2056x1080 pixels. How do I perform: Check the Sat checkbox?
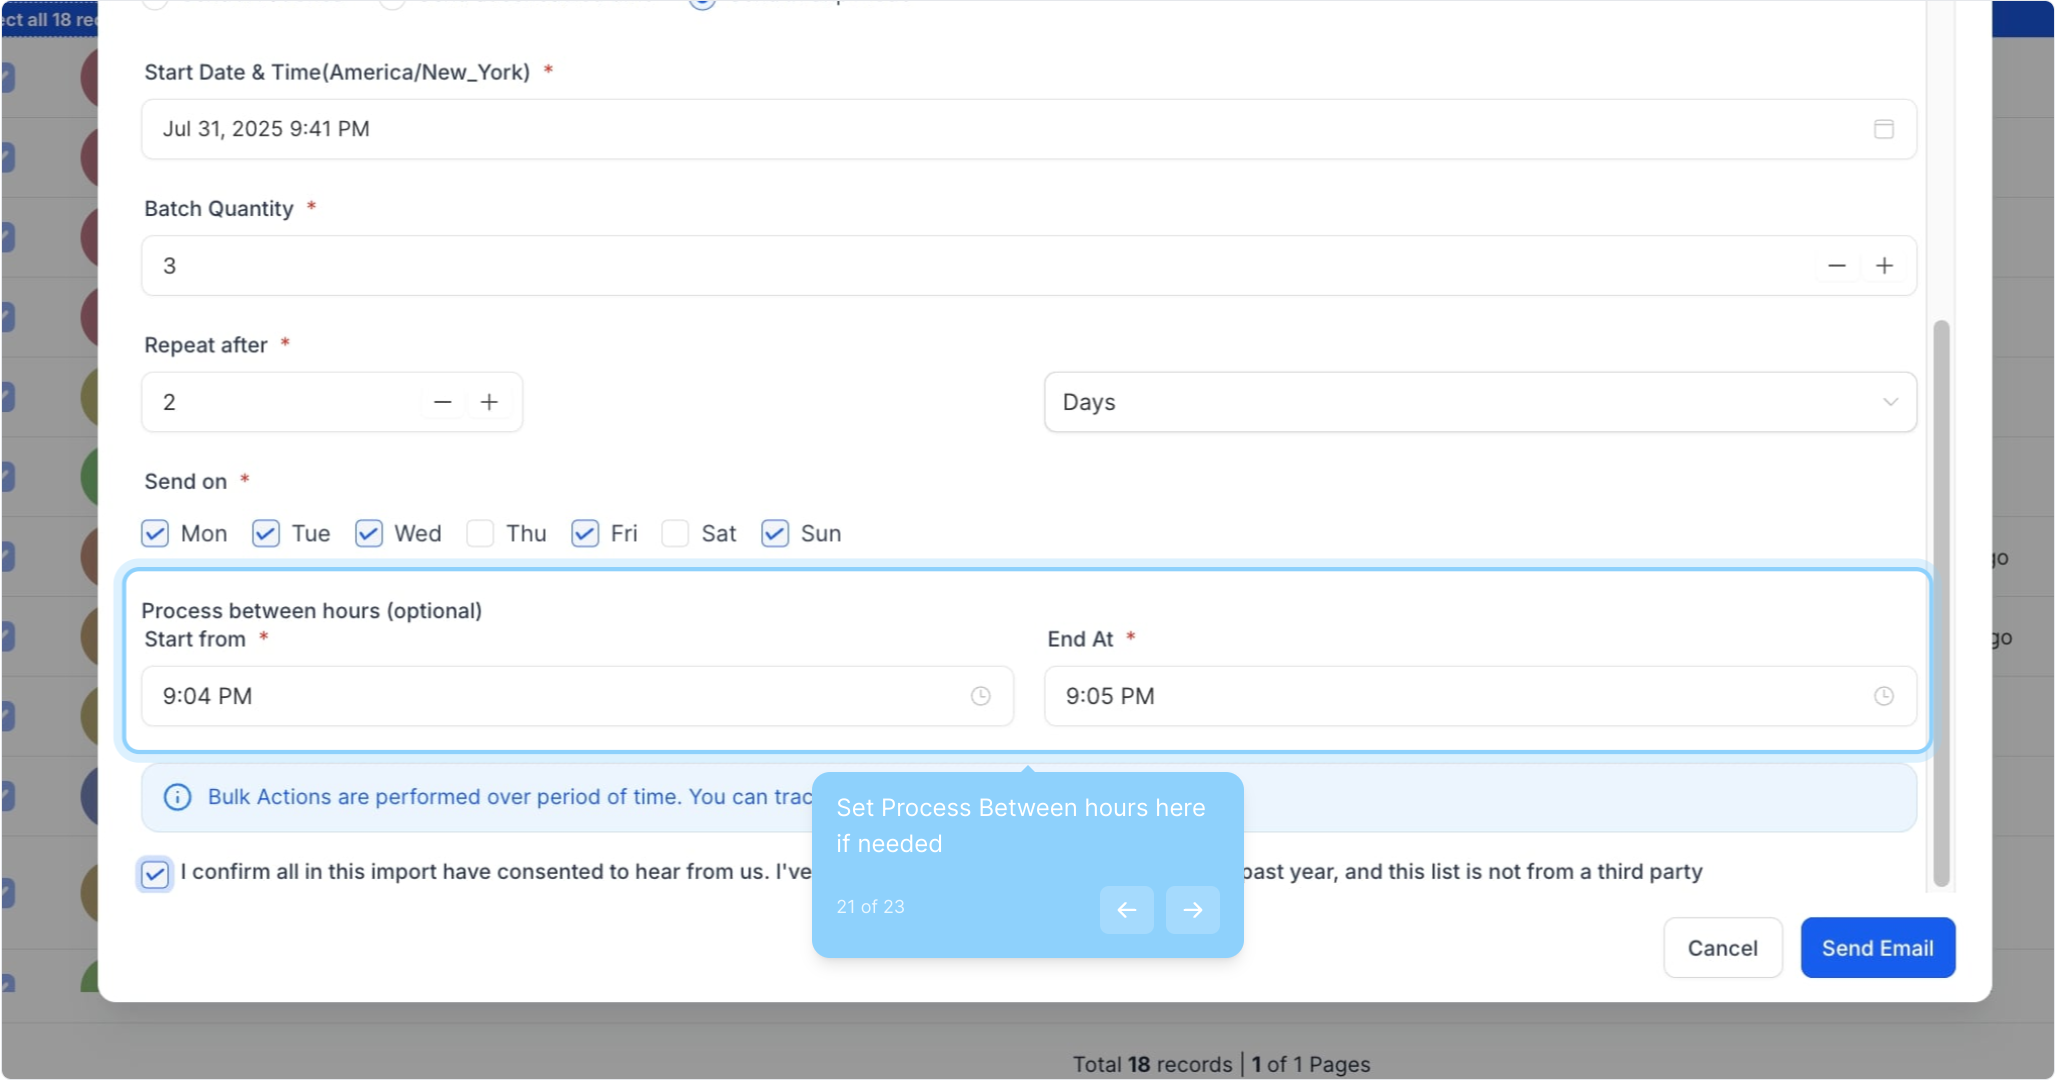click(675, 533)
